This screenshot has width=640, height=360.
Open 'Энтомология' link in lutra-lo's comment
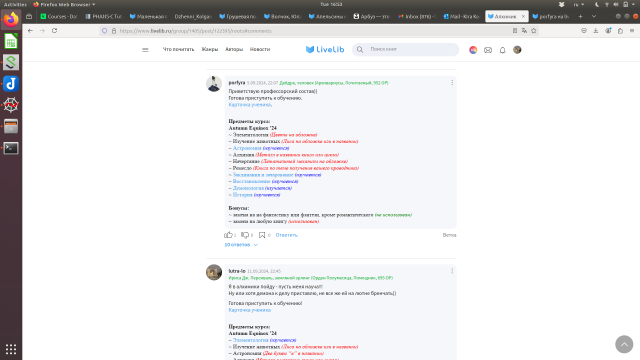tap(251, 340)
